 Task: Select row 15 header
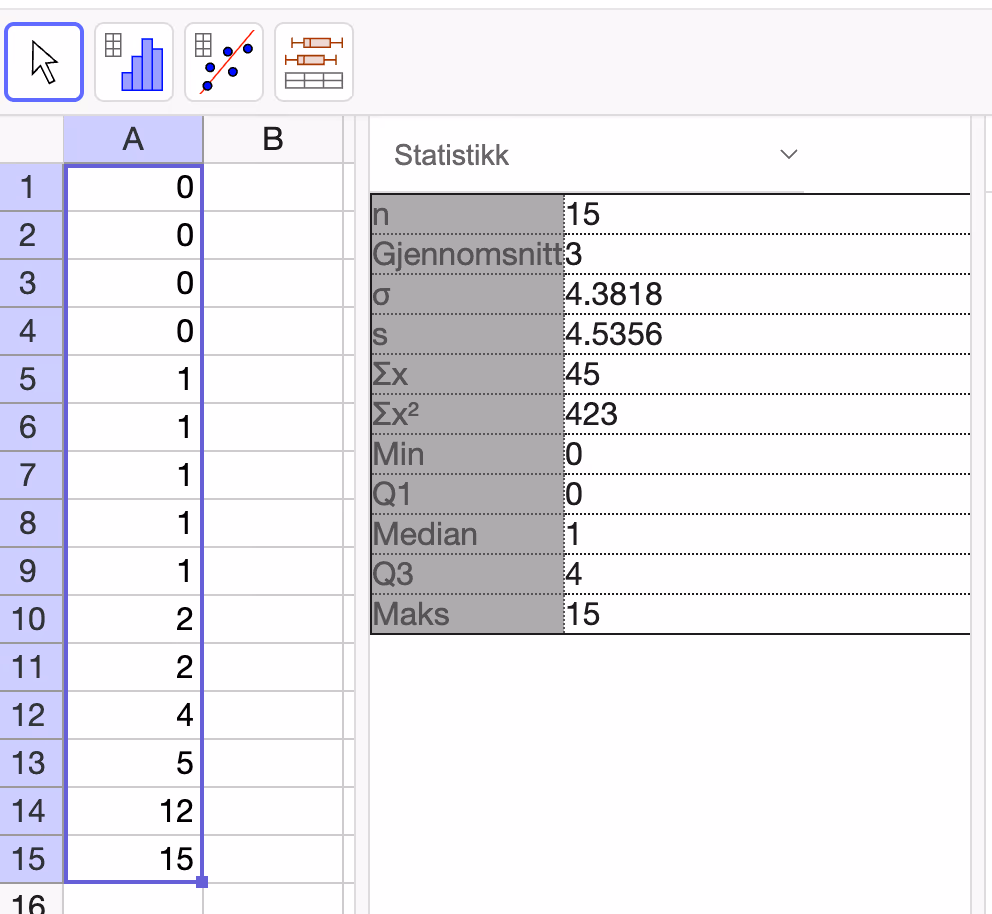[31, 859]
